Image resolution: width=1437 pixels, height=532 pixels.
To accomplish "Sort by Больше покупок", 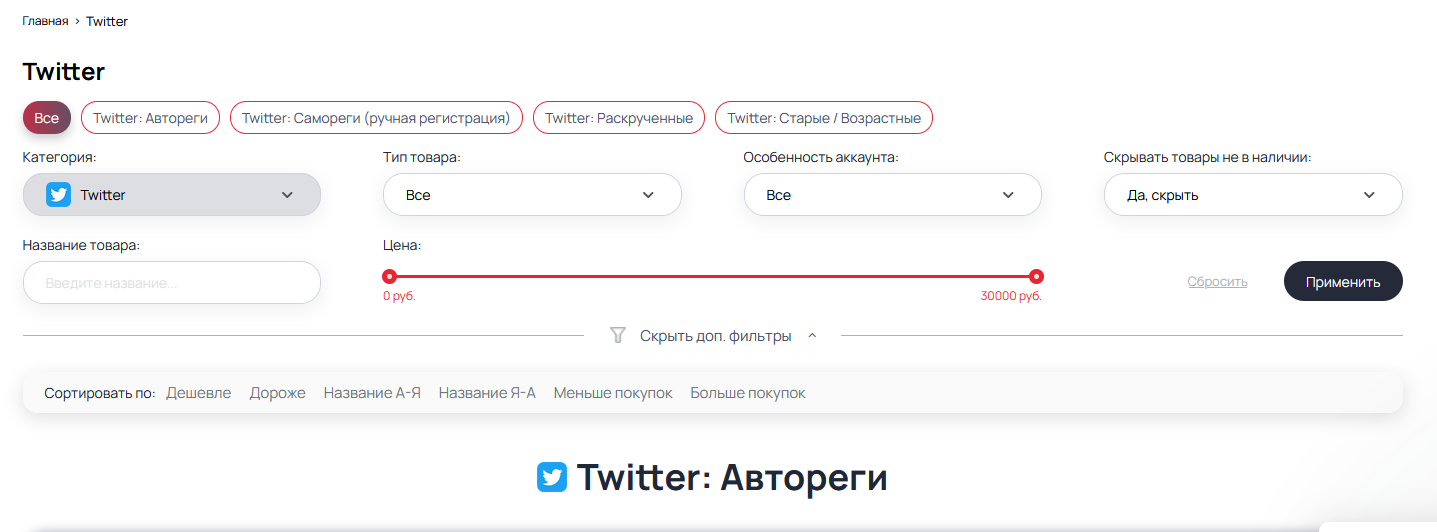I will coord(747,393).
